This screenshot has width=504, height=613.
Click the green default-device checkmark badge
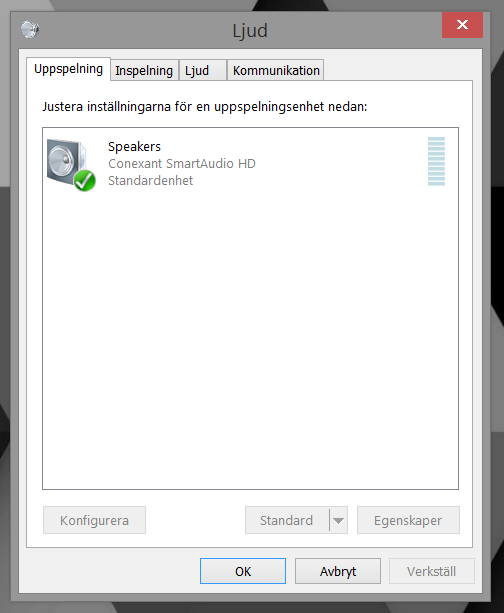point(84,181)
